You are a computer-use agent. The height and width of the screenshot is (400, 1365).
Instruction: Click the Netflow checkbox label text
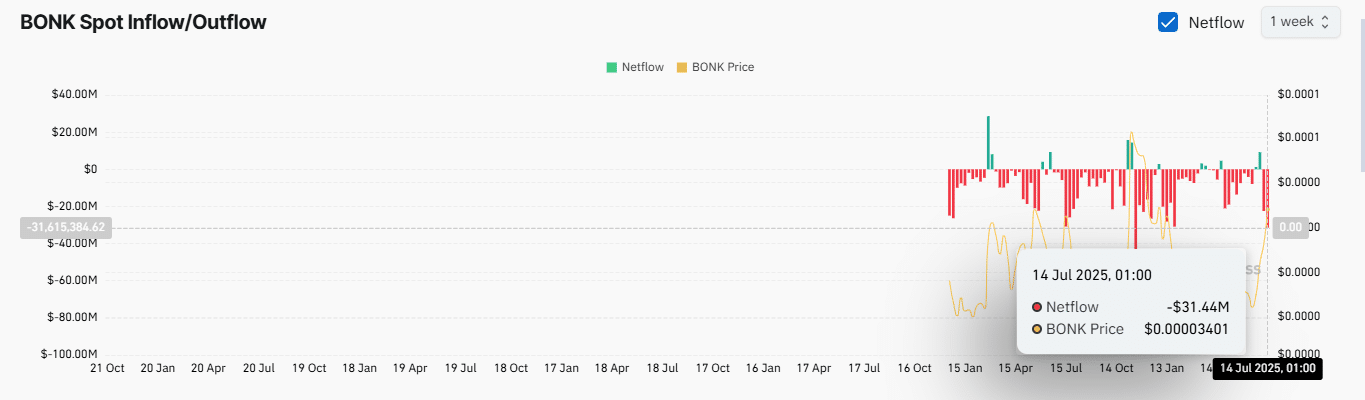click(x=1216, y=22)
